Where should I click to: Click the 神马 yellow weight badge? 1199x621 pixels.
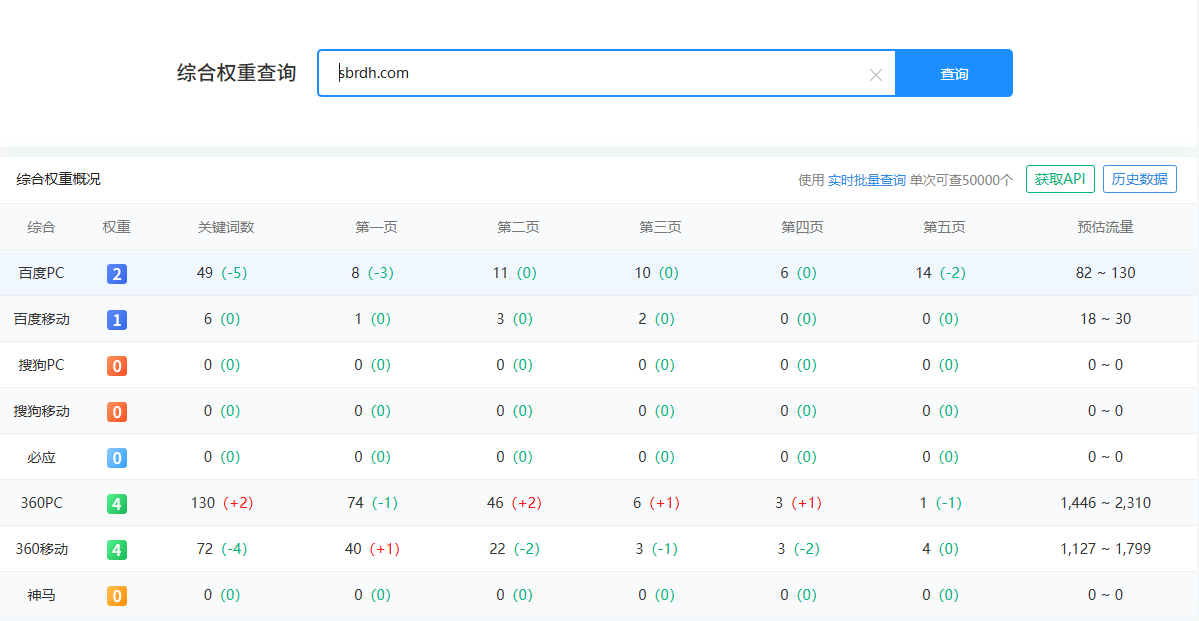click(x=117, y=596)
